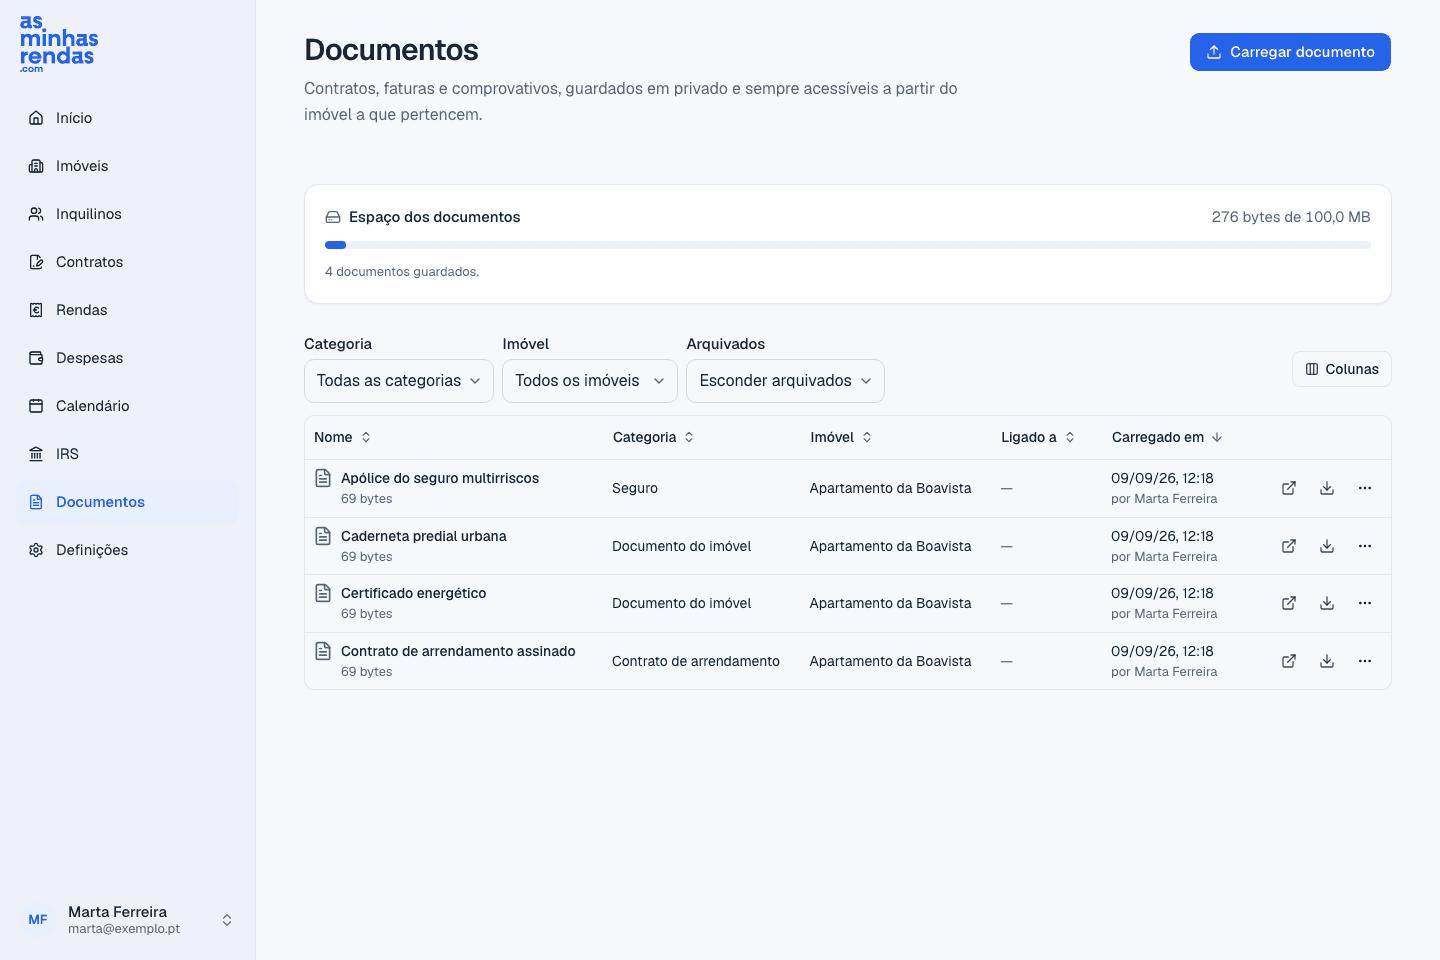Click the Carregar documento button
1440x960 pixels.
click(x=1290, y=52)
